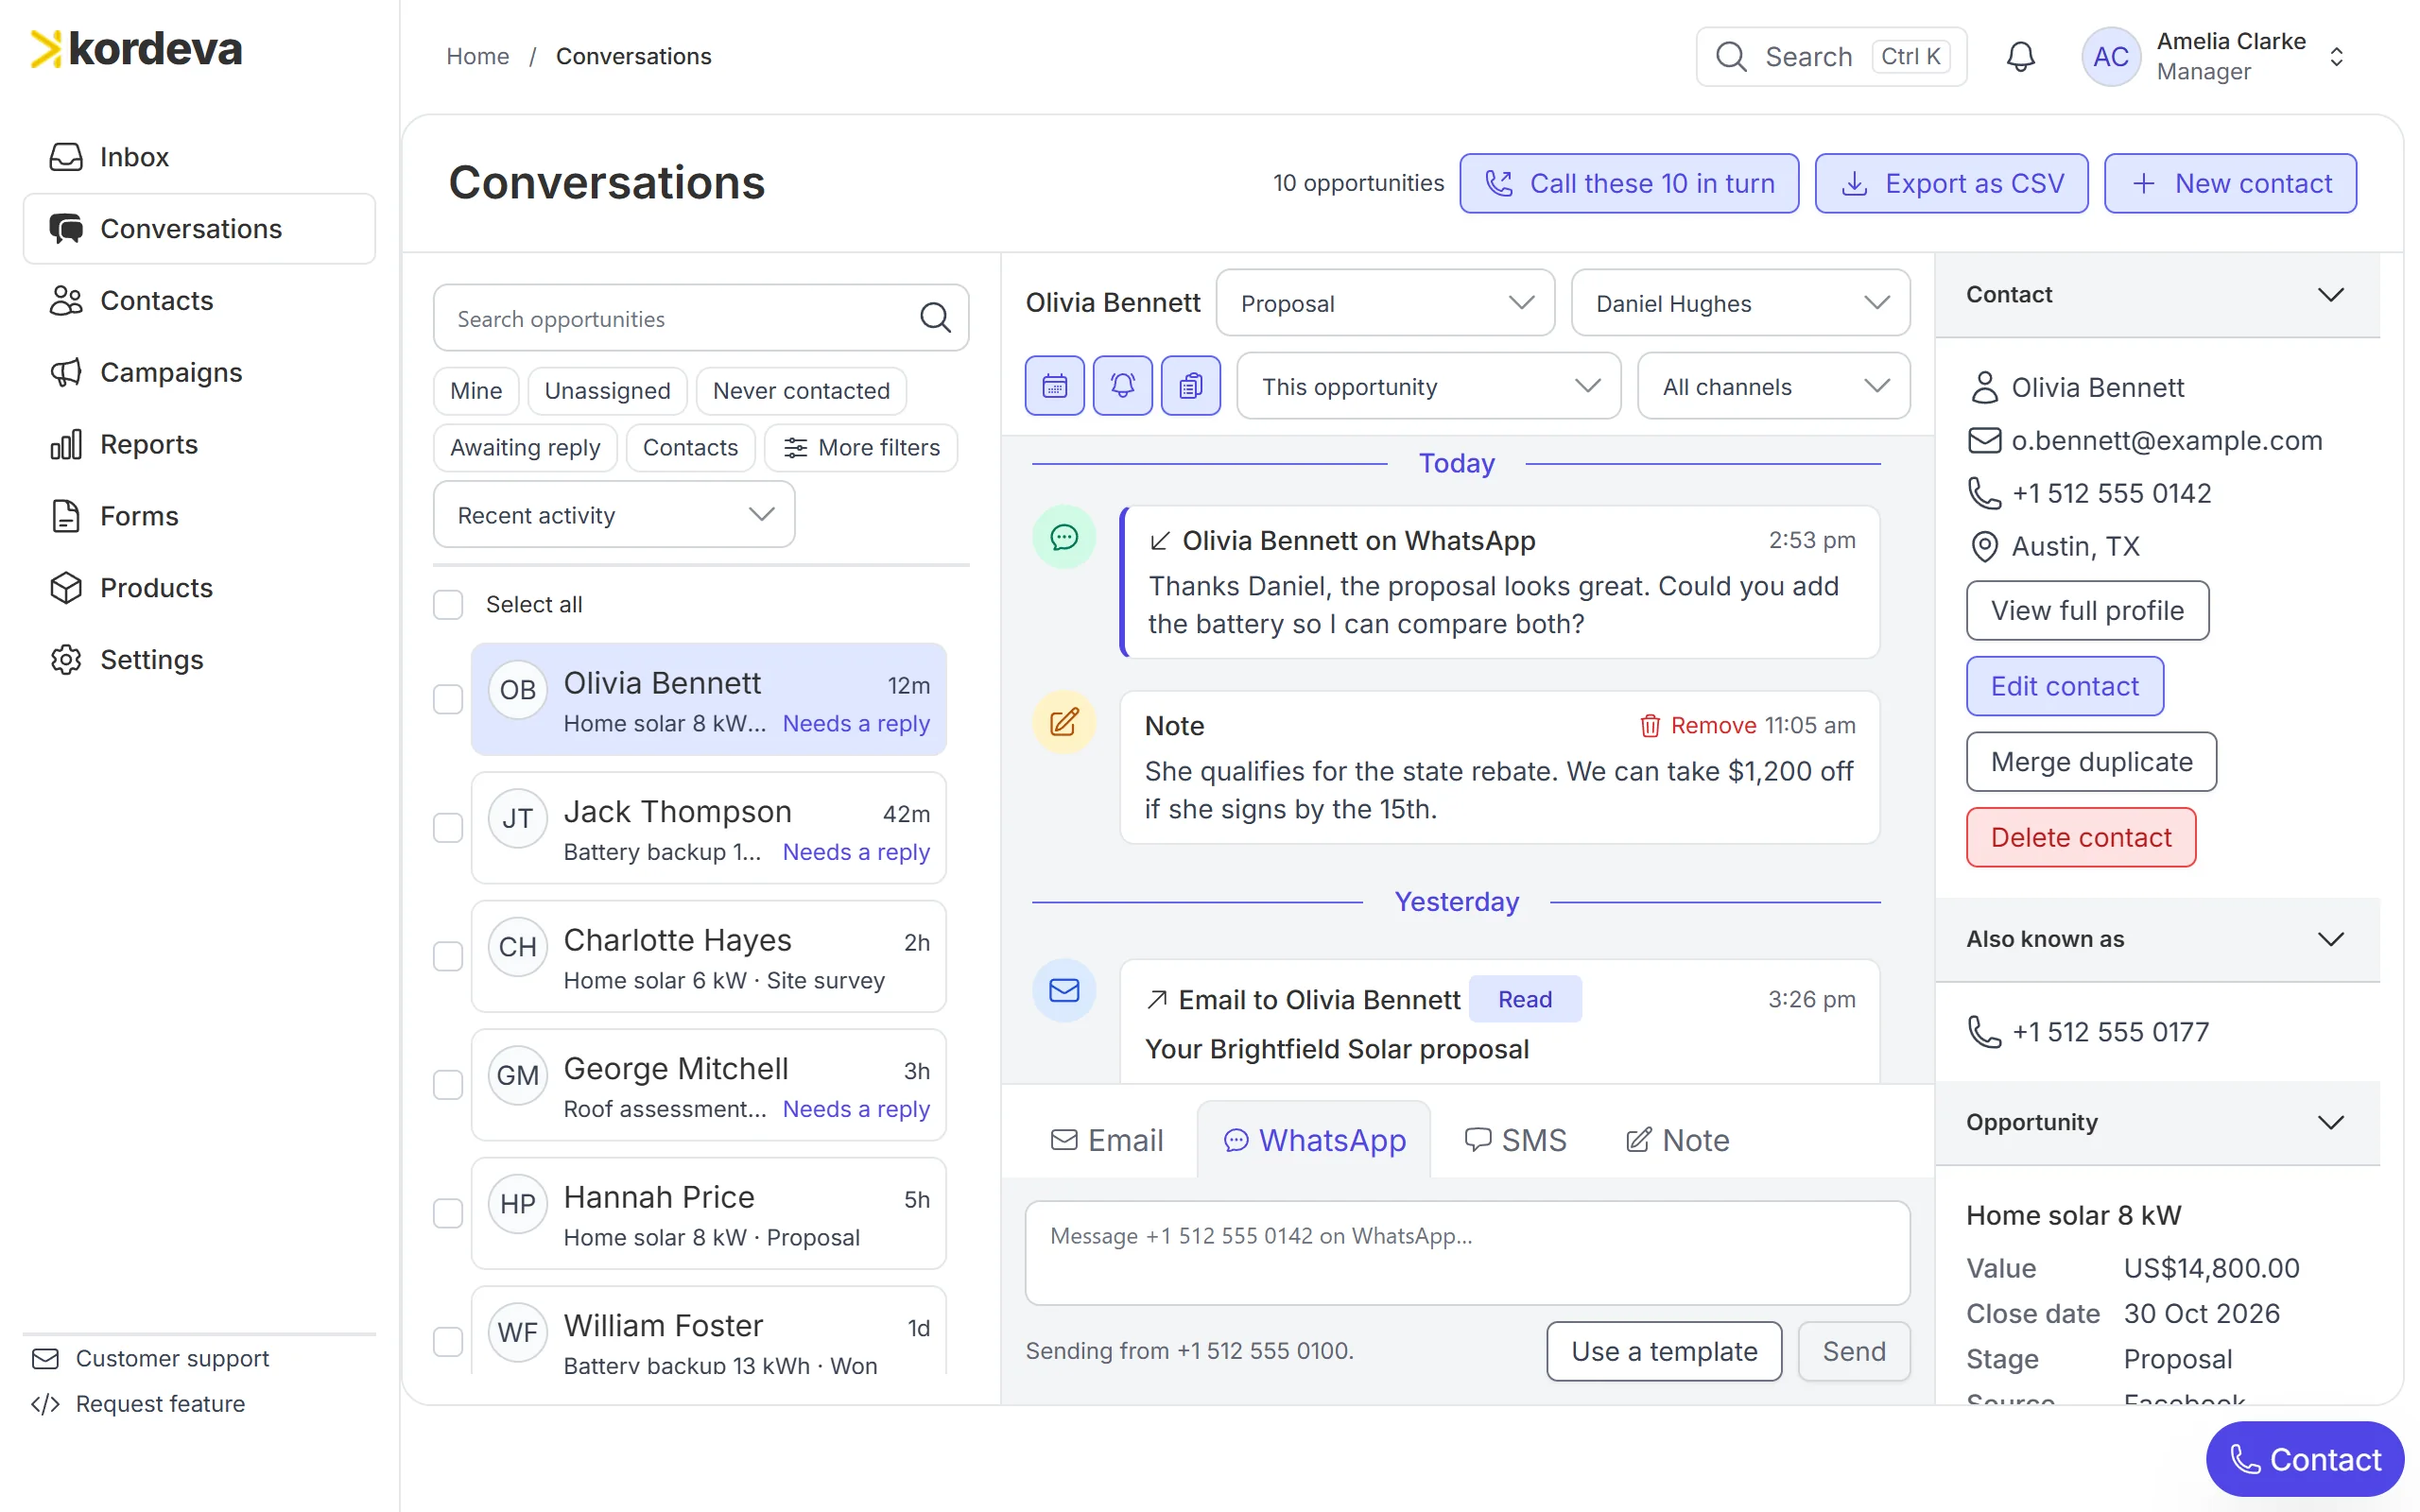Image resolution: width=2420 pixels, height=1512 pixels.
Task: Open Conversations in the sidebar
Action: pyautogui.click(x=199, y=229)
